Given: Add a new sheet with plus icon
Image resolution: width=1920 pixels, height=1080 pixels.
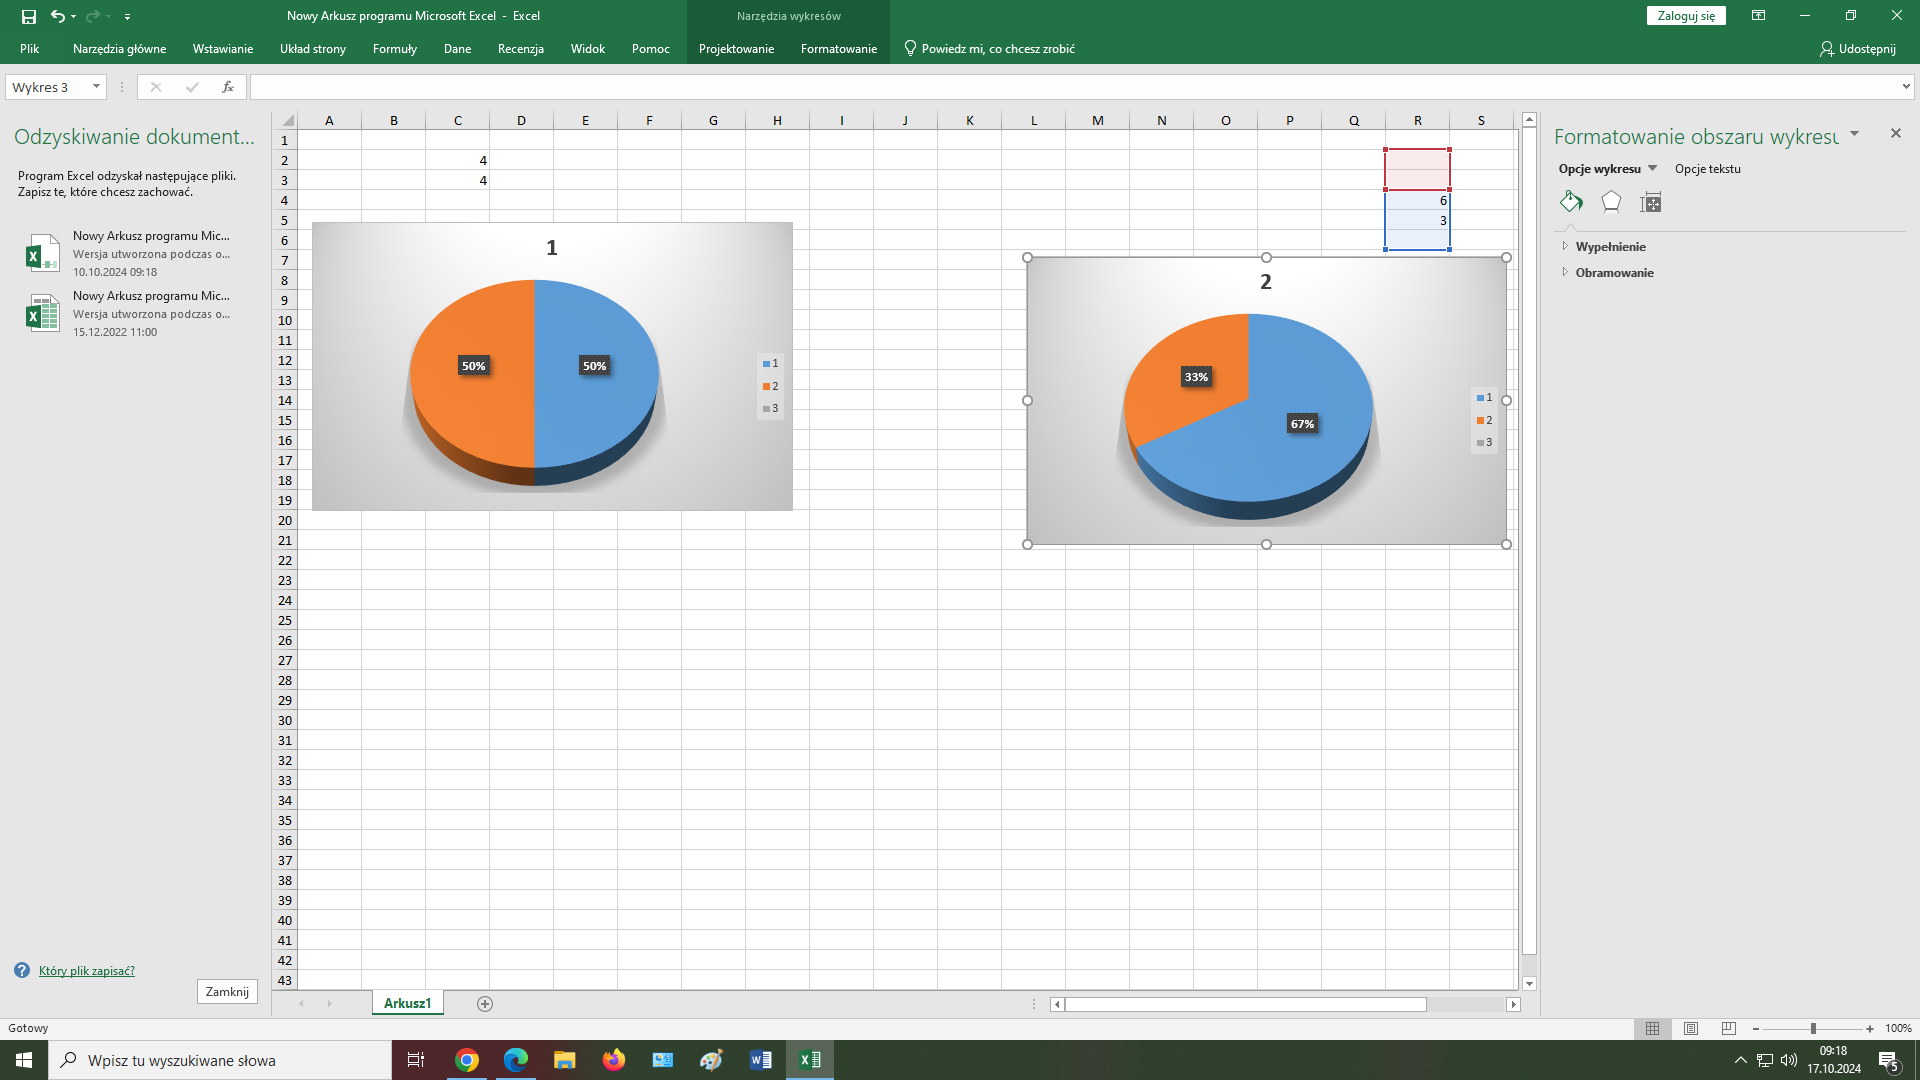Looking at the screenshot, I should (x=485, y=1004).
